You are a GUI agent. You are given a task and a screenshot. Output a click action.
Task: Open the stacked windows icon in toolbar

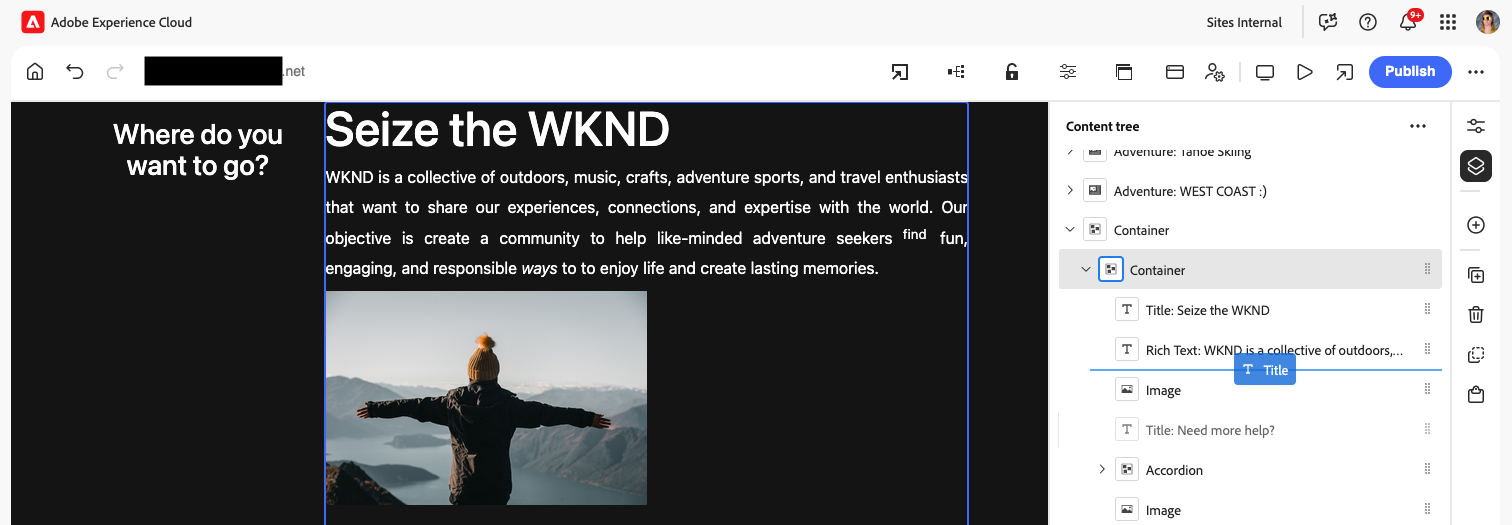click(1124, 72)
